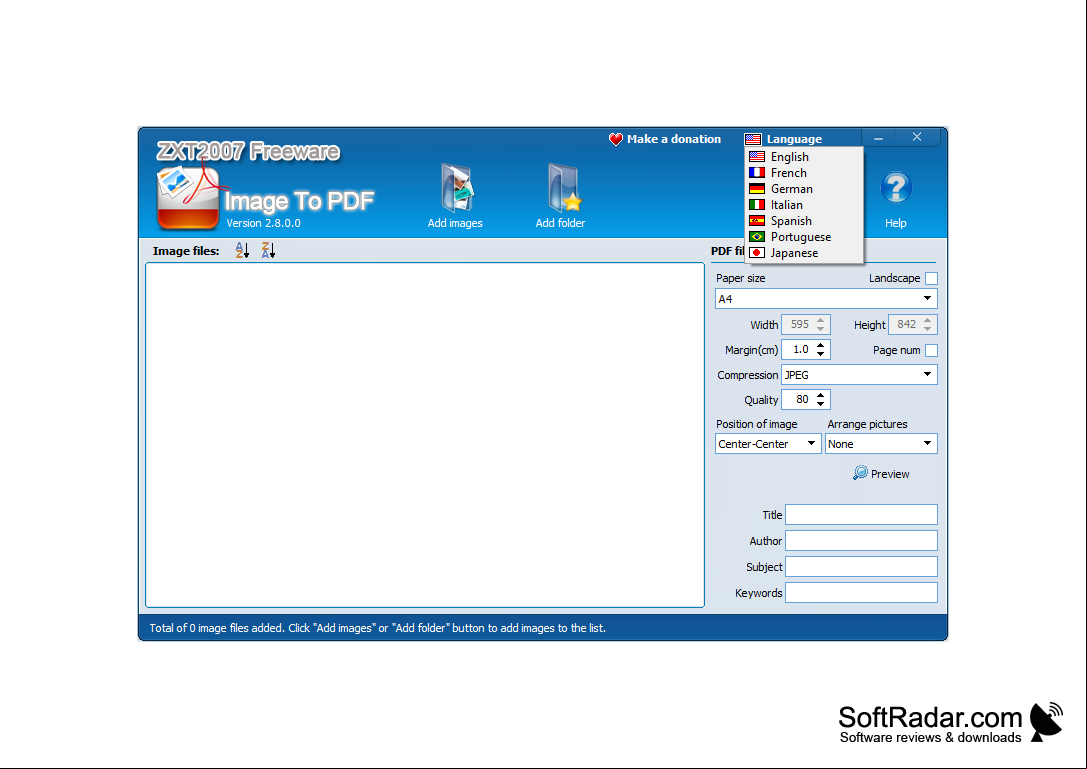Click the Spanish flag icon
Screen dimensions: 1087x769
[757, 221]
